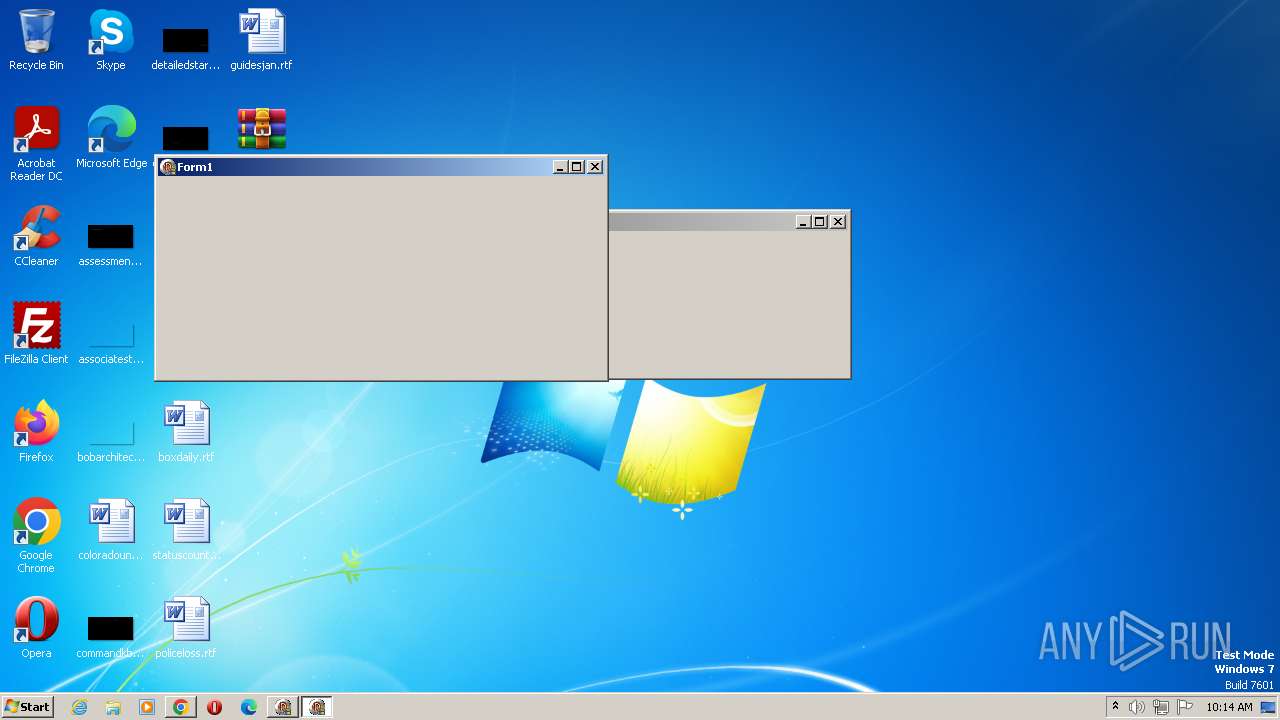Minimize the untitled background window
This screenshot has height=720, width=1280.
pos(803,222)
